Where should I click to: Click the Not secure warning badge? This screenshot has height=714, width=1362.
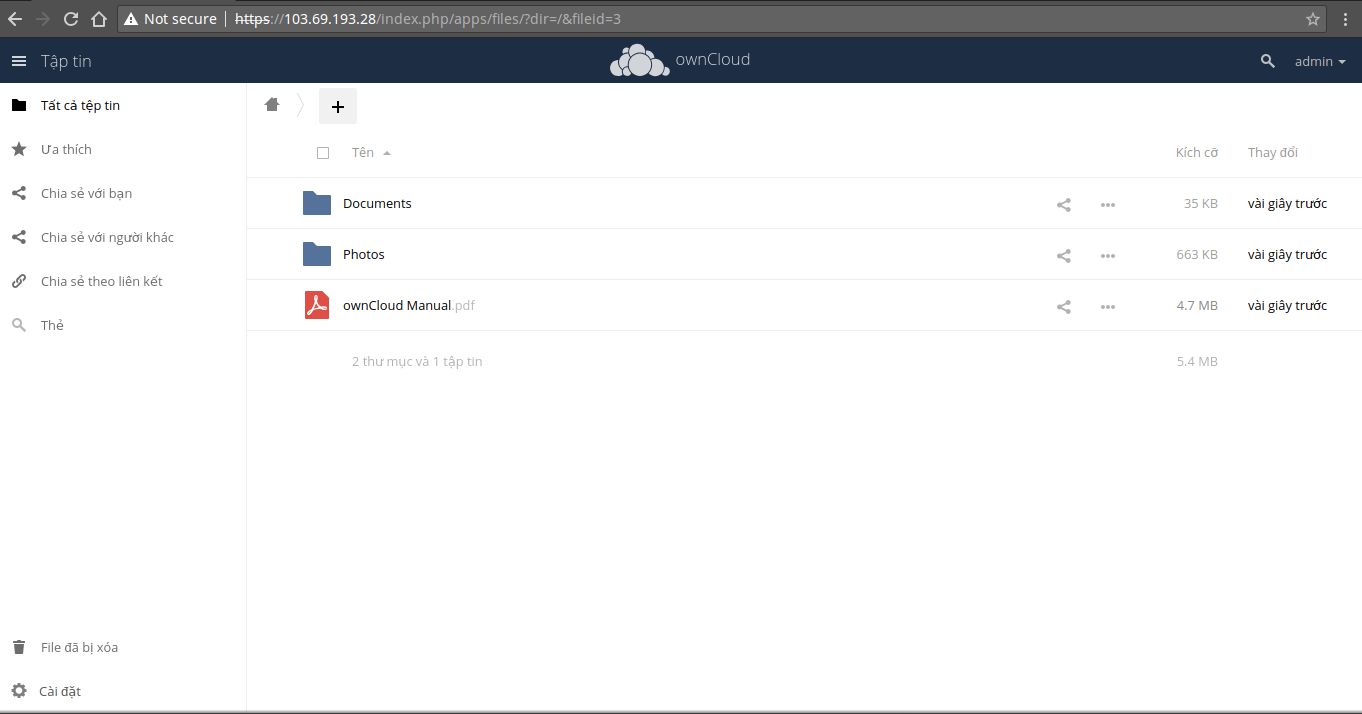click(x=170, y=18)
